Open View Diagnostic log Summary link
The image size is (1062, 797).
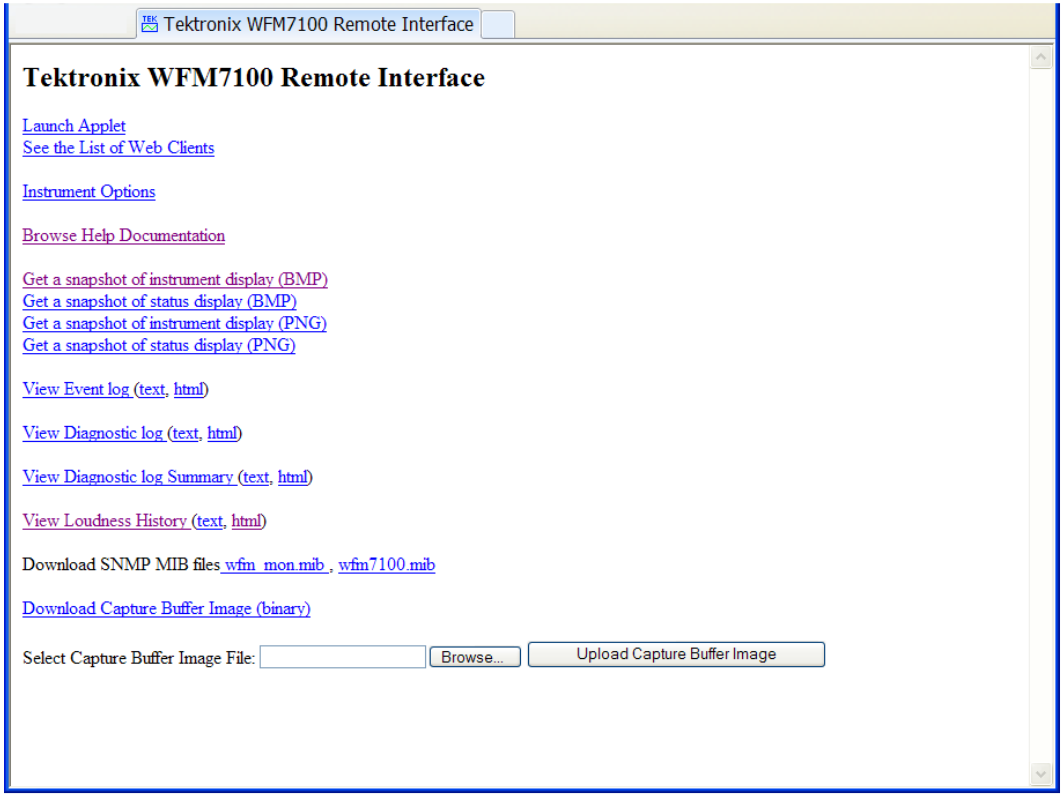point(128,477)
